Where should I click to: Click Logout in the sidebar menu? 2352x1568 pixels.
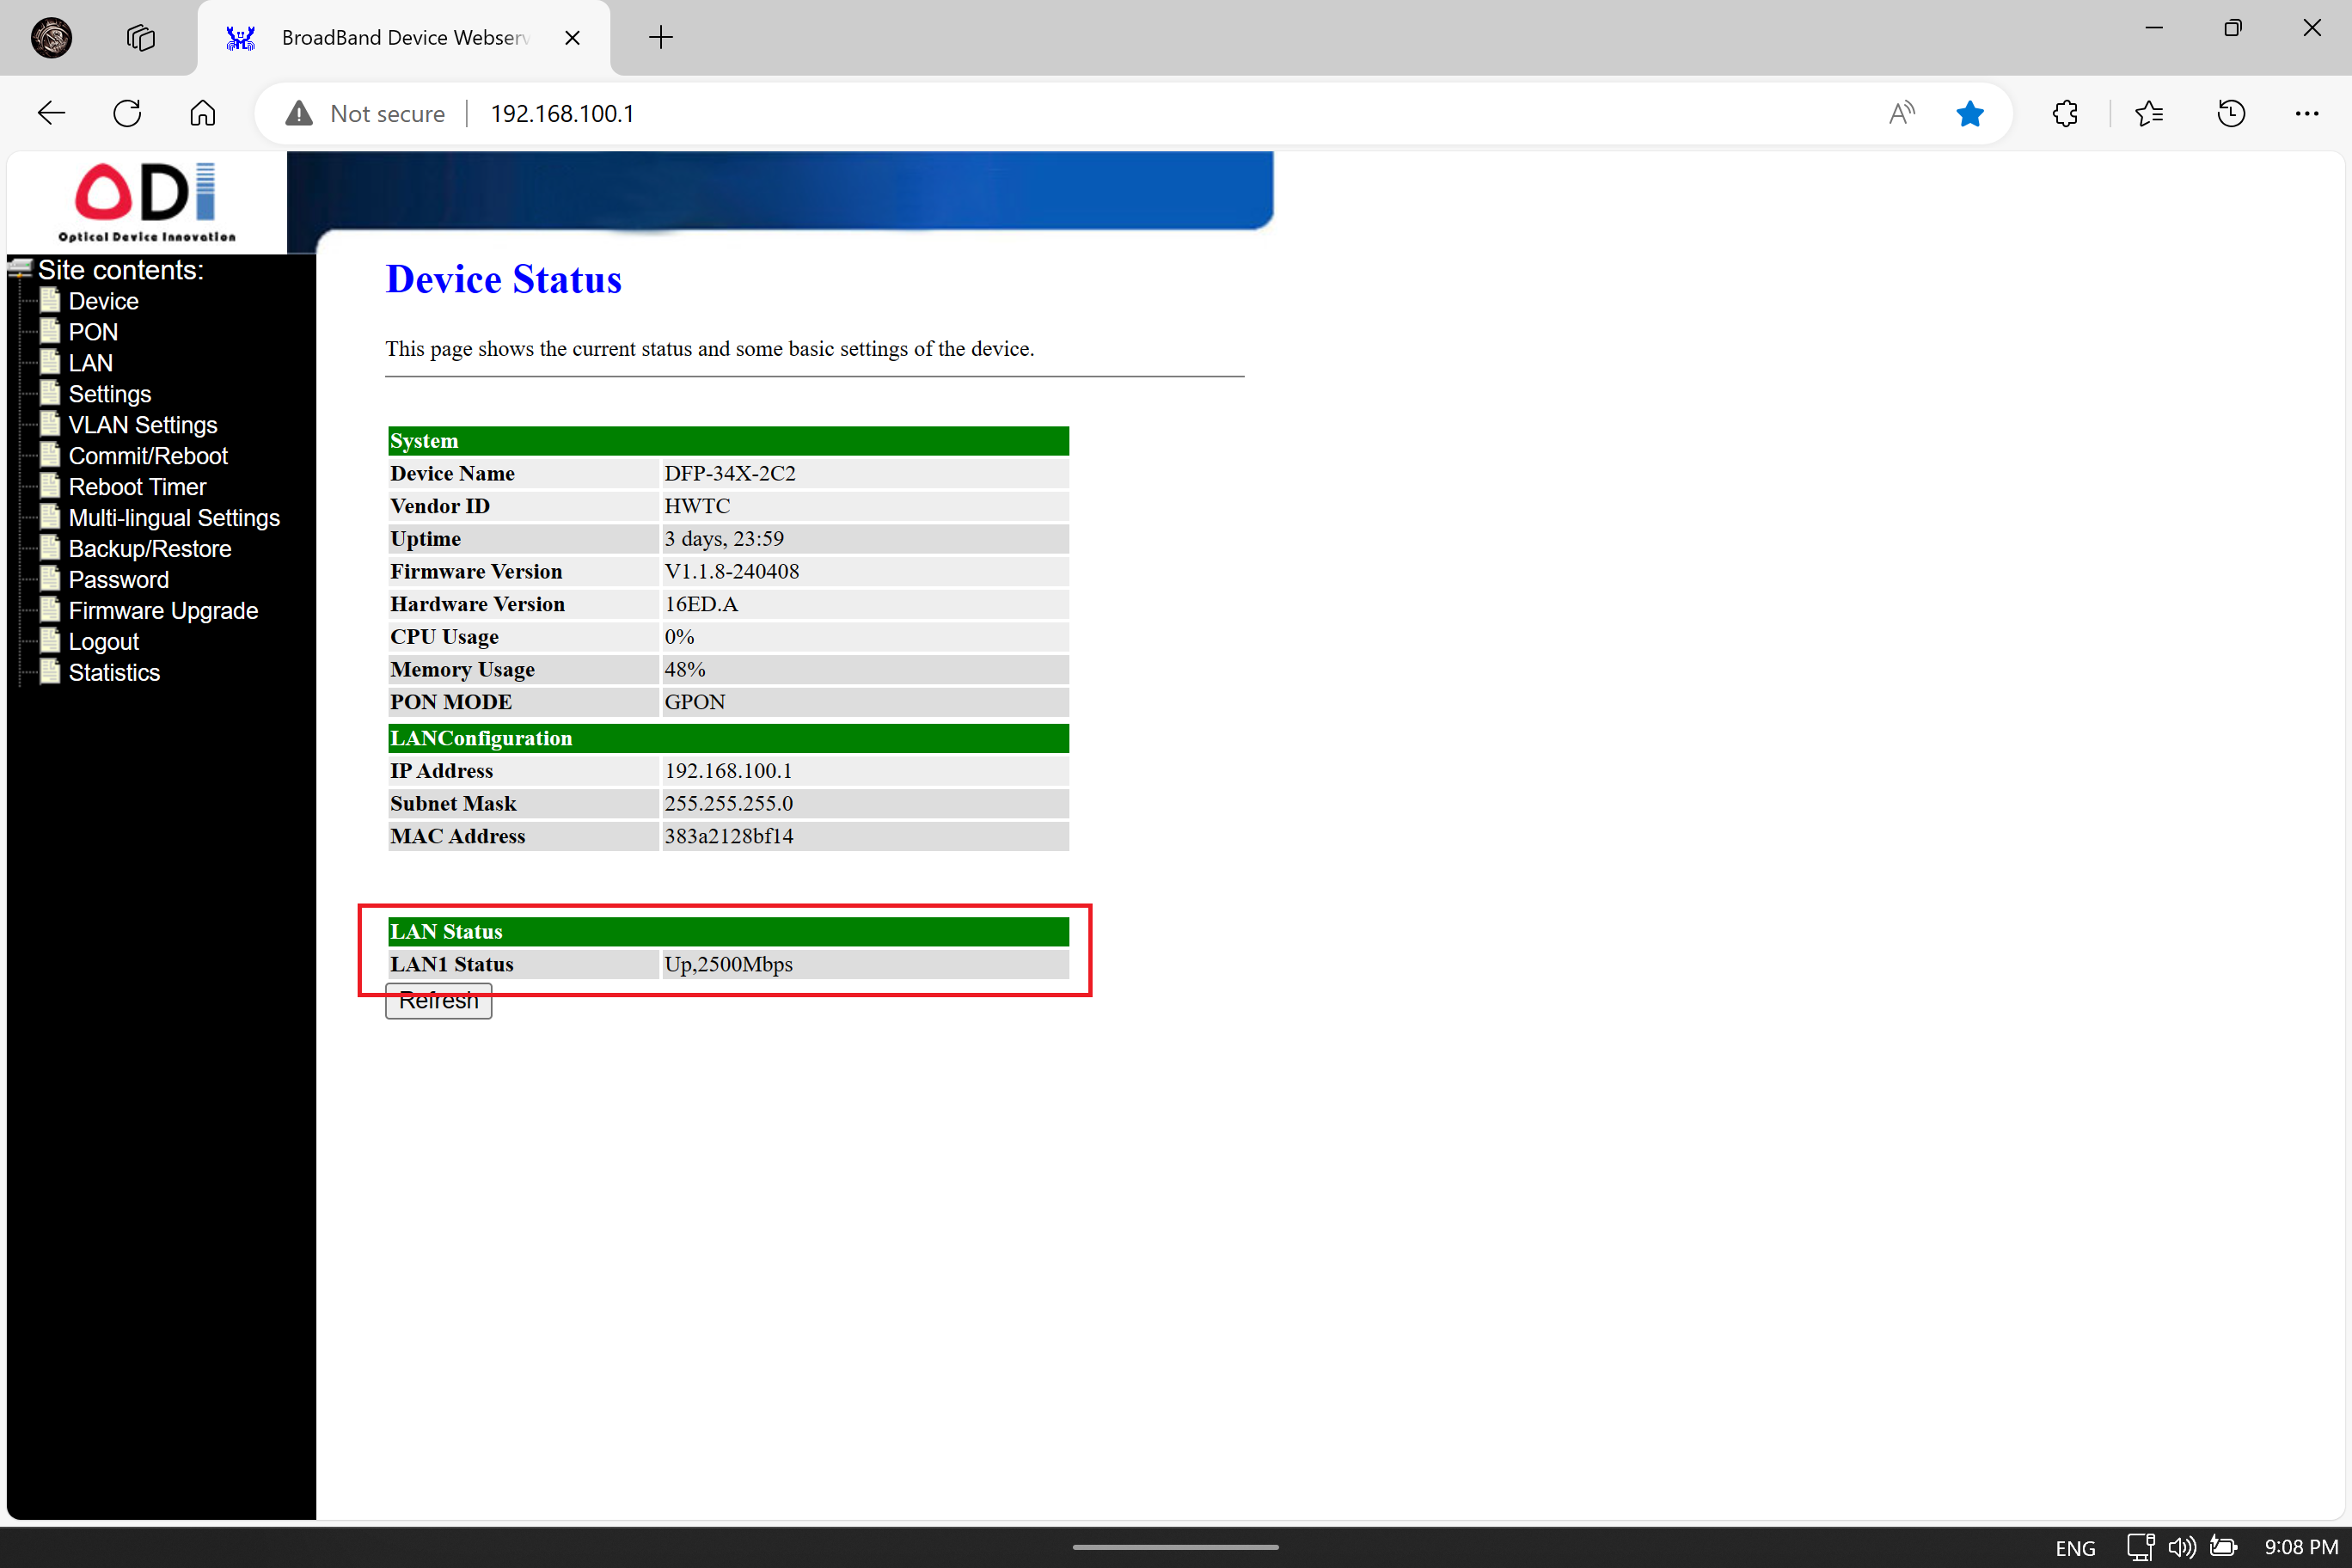(x=103, y=642)
